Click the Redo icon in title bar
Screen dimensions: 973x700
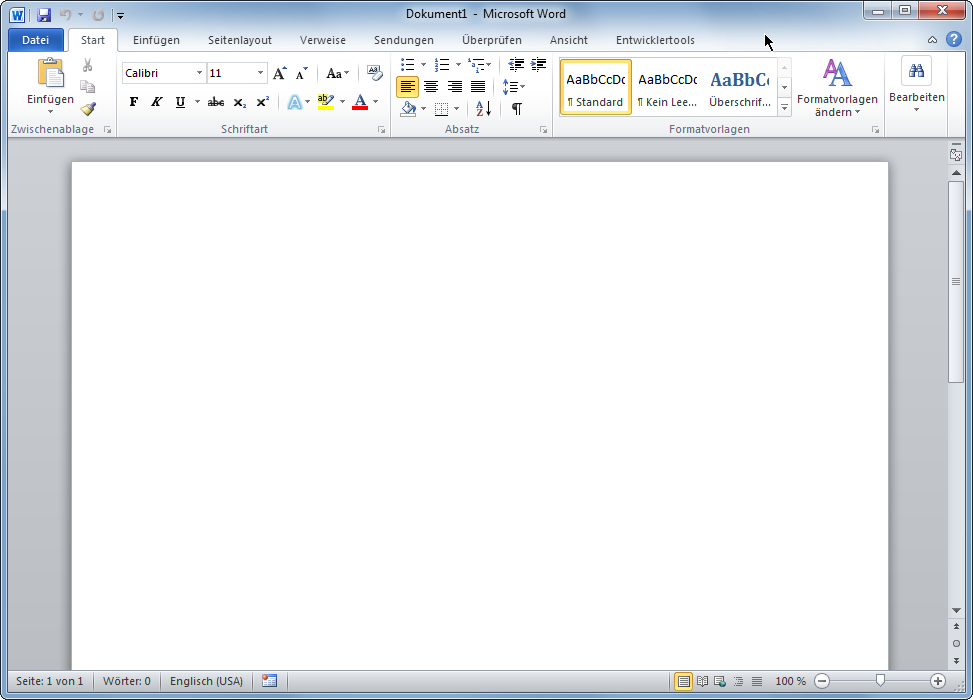[98, 14]
